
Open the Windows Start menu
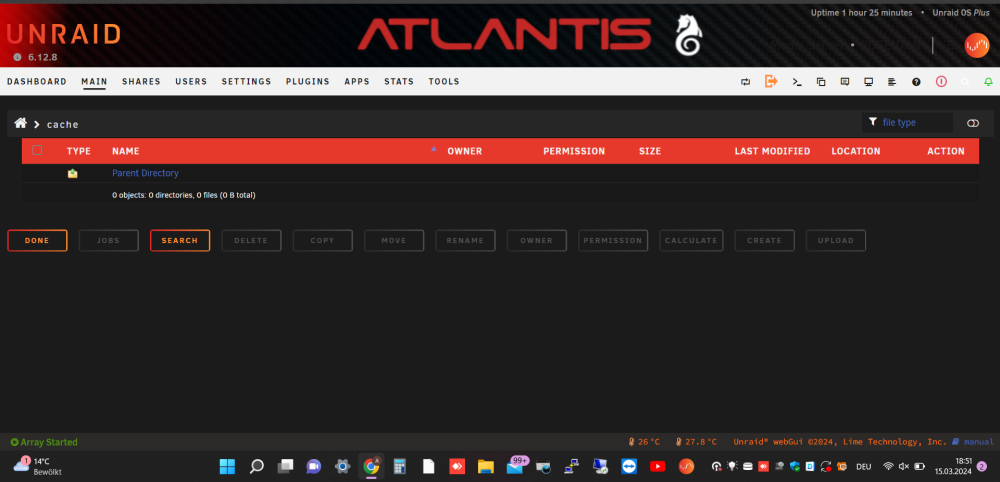pos(227,466)
